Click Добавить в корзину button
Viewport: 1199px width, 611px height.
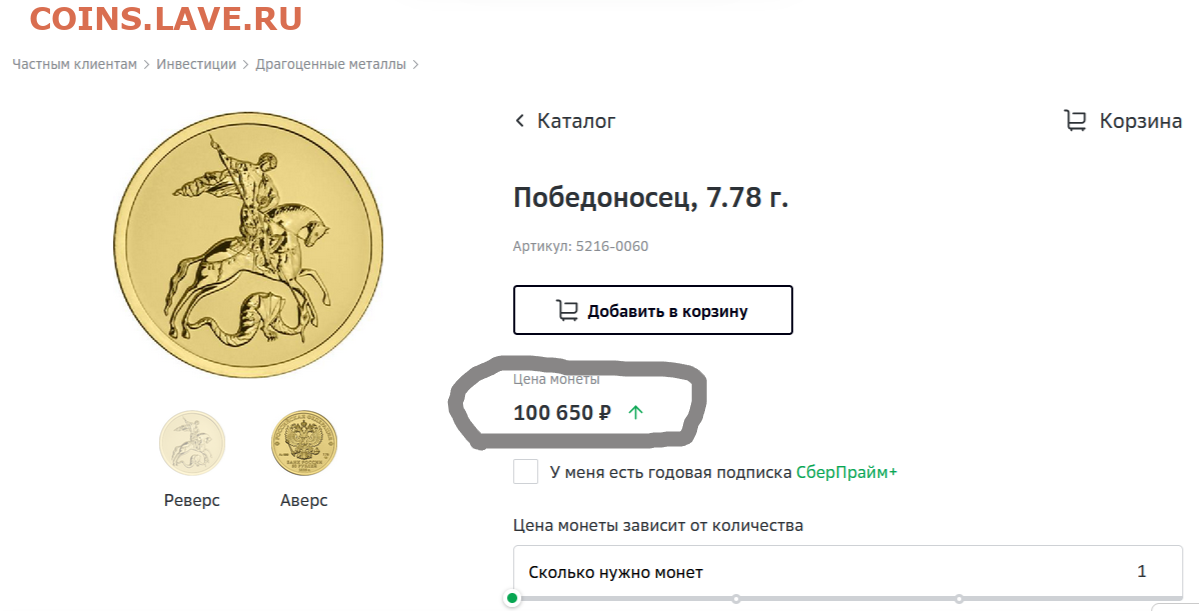[653, 310]
